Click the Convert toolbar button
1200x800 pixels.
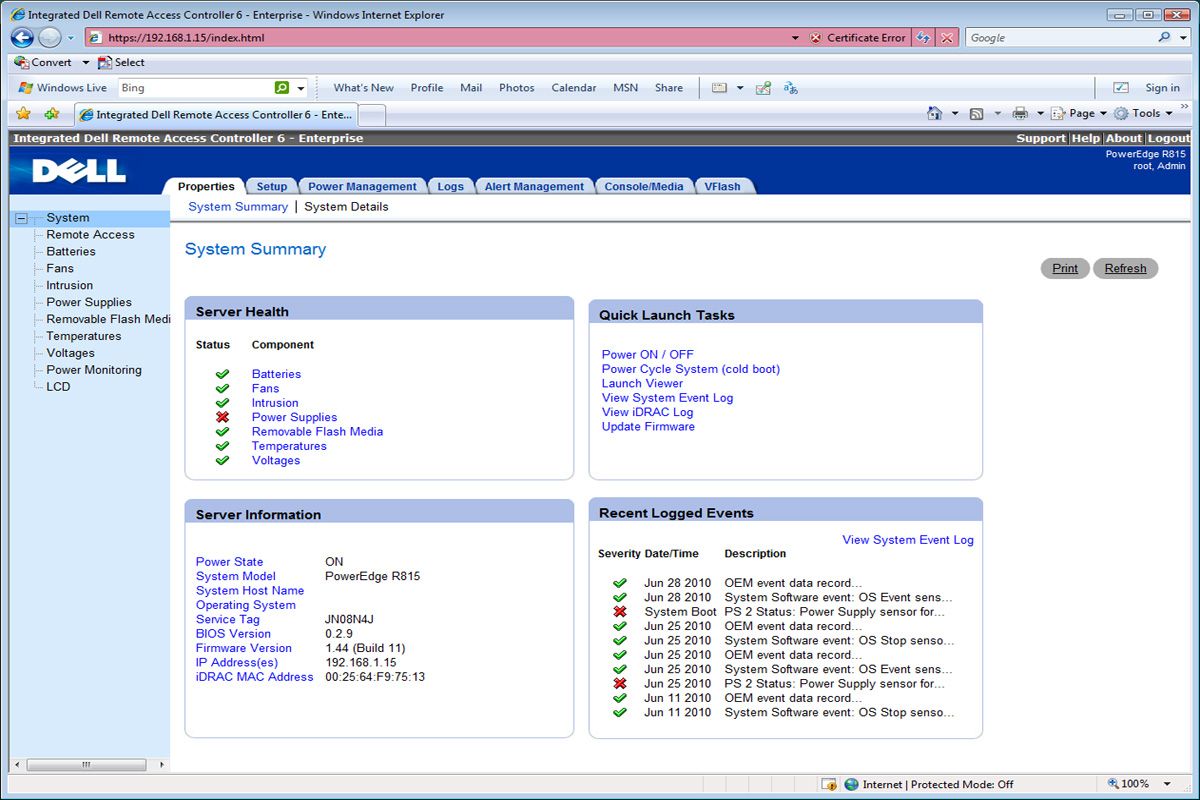(x=43, y=62)
